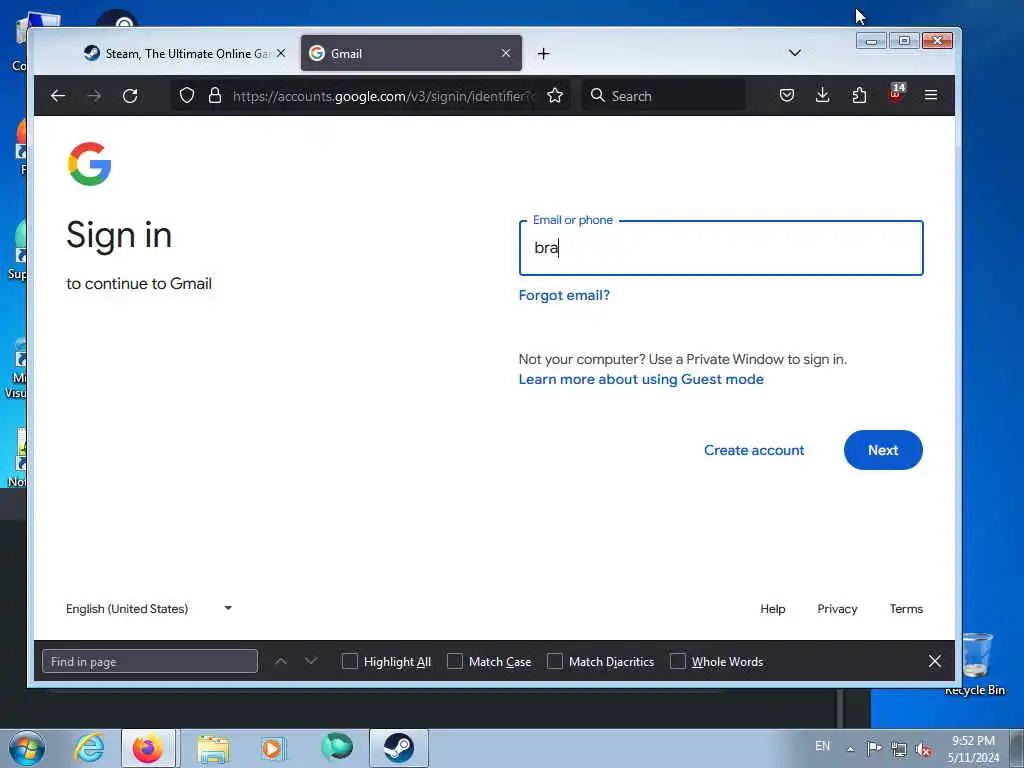Close the find bar with the X

pyautogui.click(x=935, y=662)
